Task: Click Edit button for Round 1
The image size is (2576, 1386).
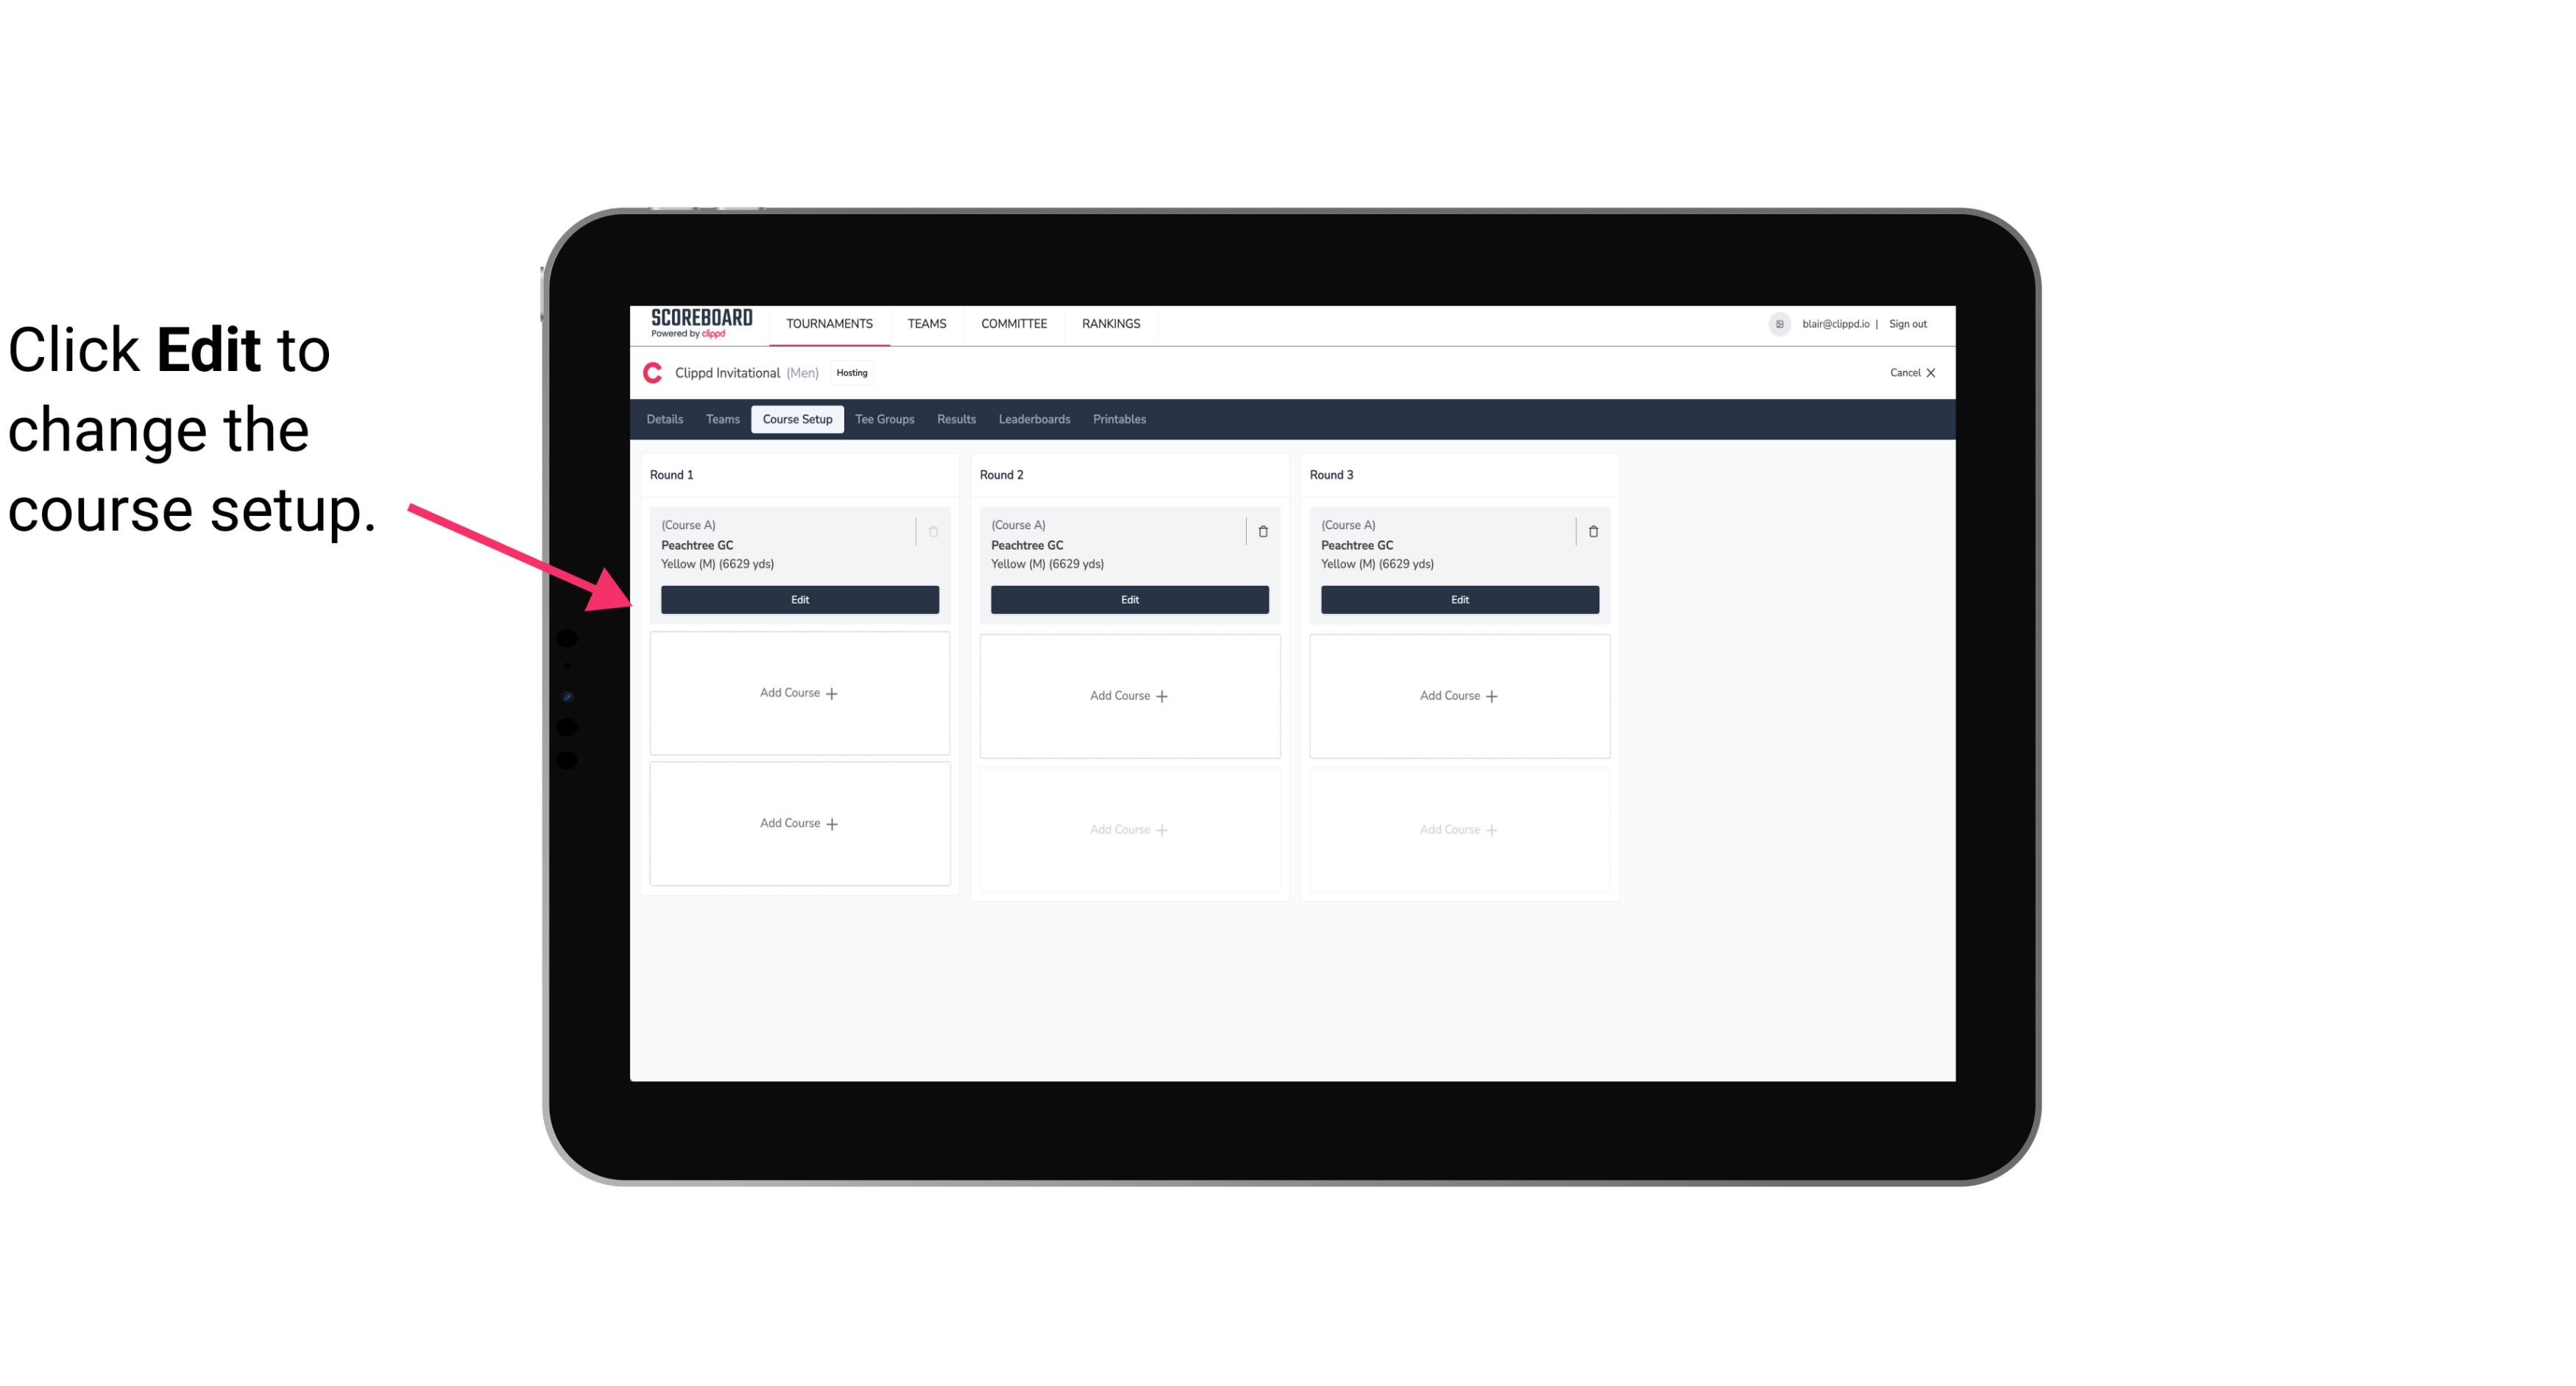Action: [799, 598]
